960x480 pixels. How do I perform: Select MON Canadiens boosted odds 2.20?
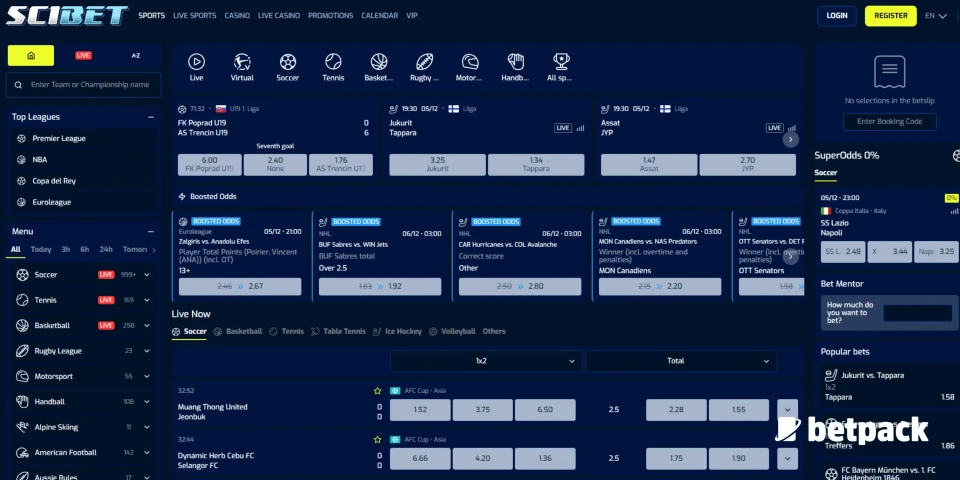(660, 287)
